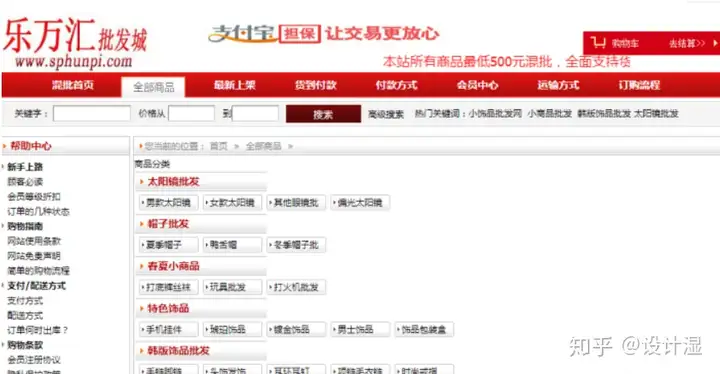
Task: Open the 货到付款 navigation tab
Action: (x=315, y=85)
